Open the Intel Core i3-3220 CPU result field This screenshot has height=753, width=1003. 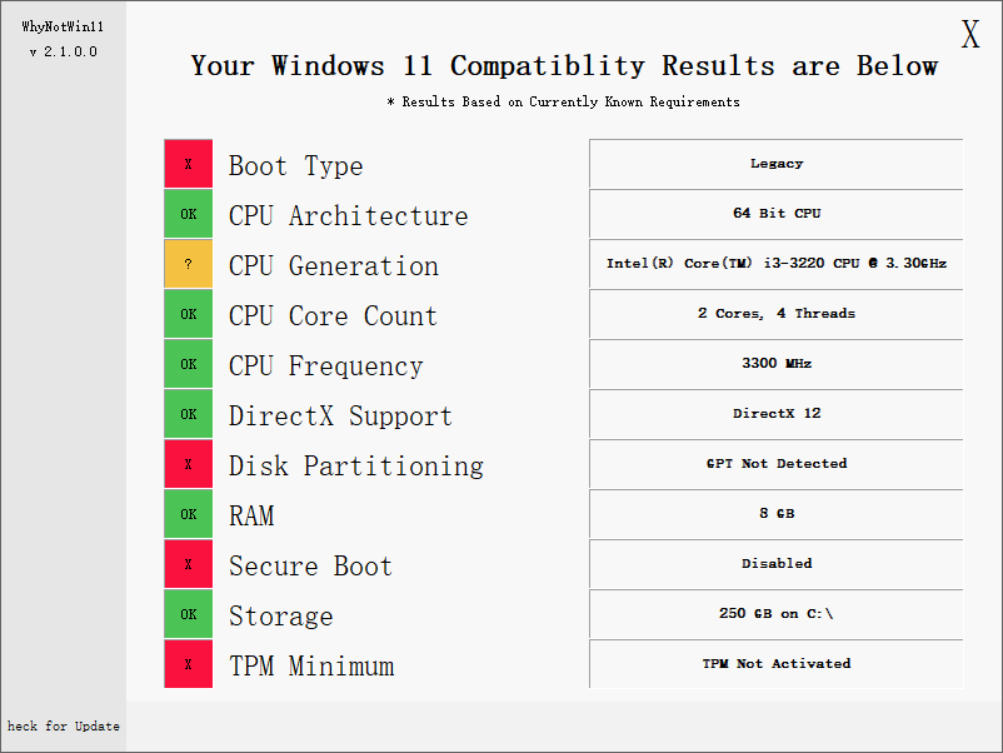coord(776,264)
